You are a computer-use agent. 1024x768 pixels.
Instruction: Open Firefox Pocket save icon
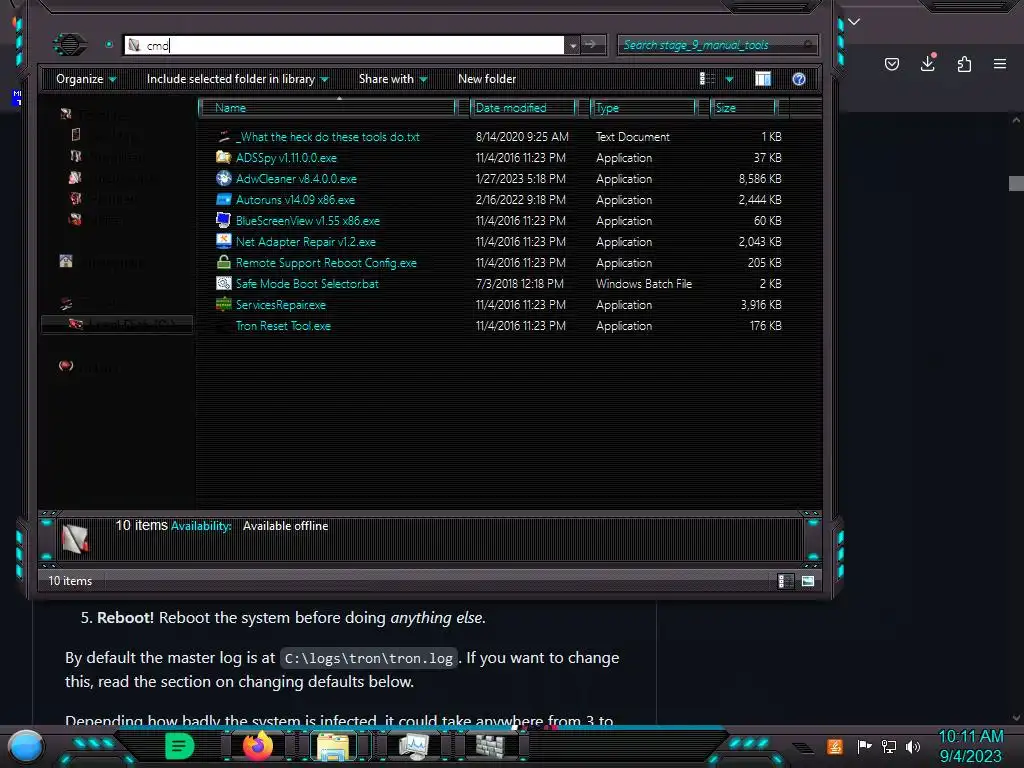pyautogui.click(x=891, y=64)
